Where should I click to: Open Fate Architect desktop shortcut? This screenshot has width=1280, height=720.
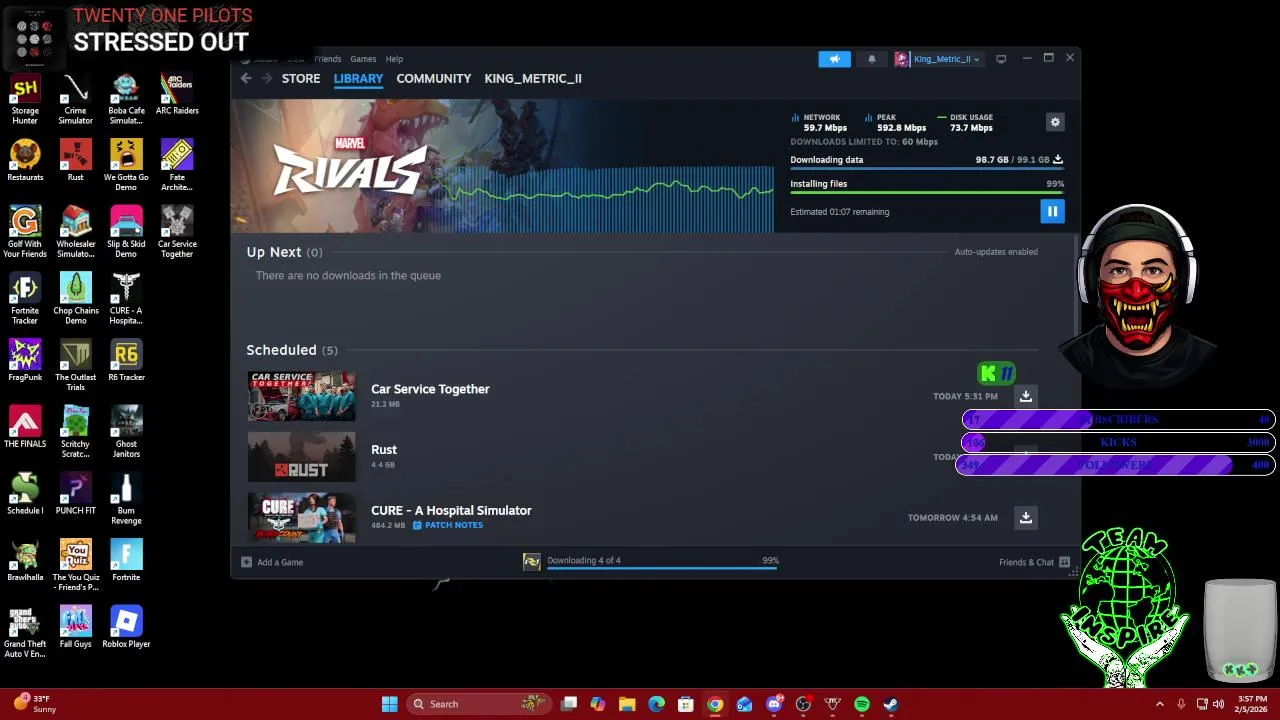point(177,166)
